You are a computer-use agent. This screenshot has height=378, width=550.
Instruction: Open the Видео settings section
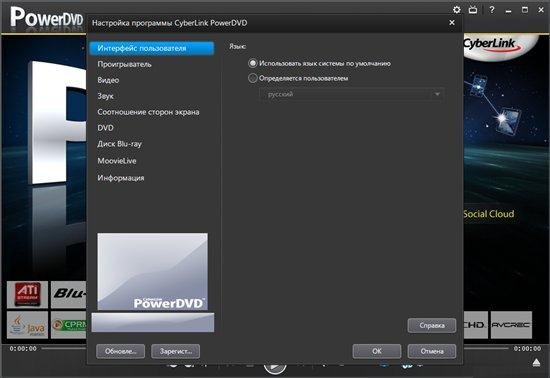pos(108,80)
